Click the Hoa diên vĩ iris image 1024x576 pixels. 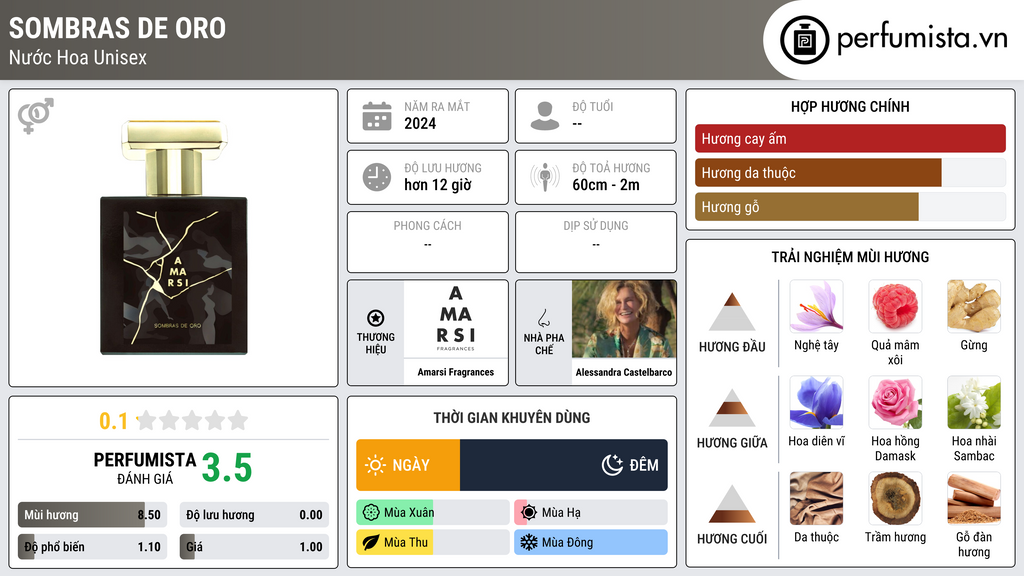[x=816, y=402]
